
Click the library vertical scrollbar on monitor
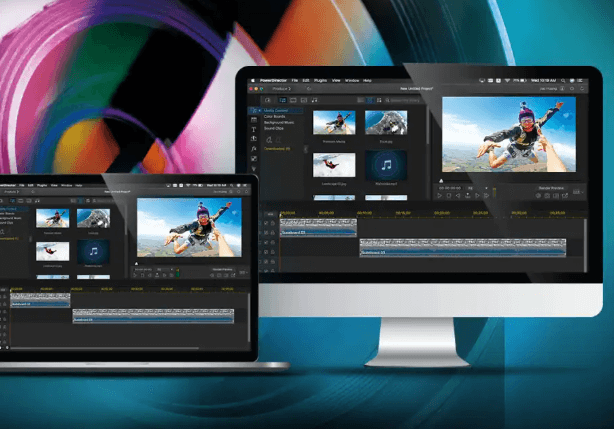[x=428, y=127]
